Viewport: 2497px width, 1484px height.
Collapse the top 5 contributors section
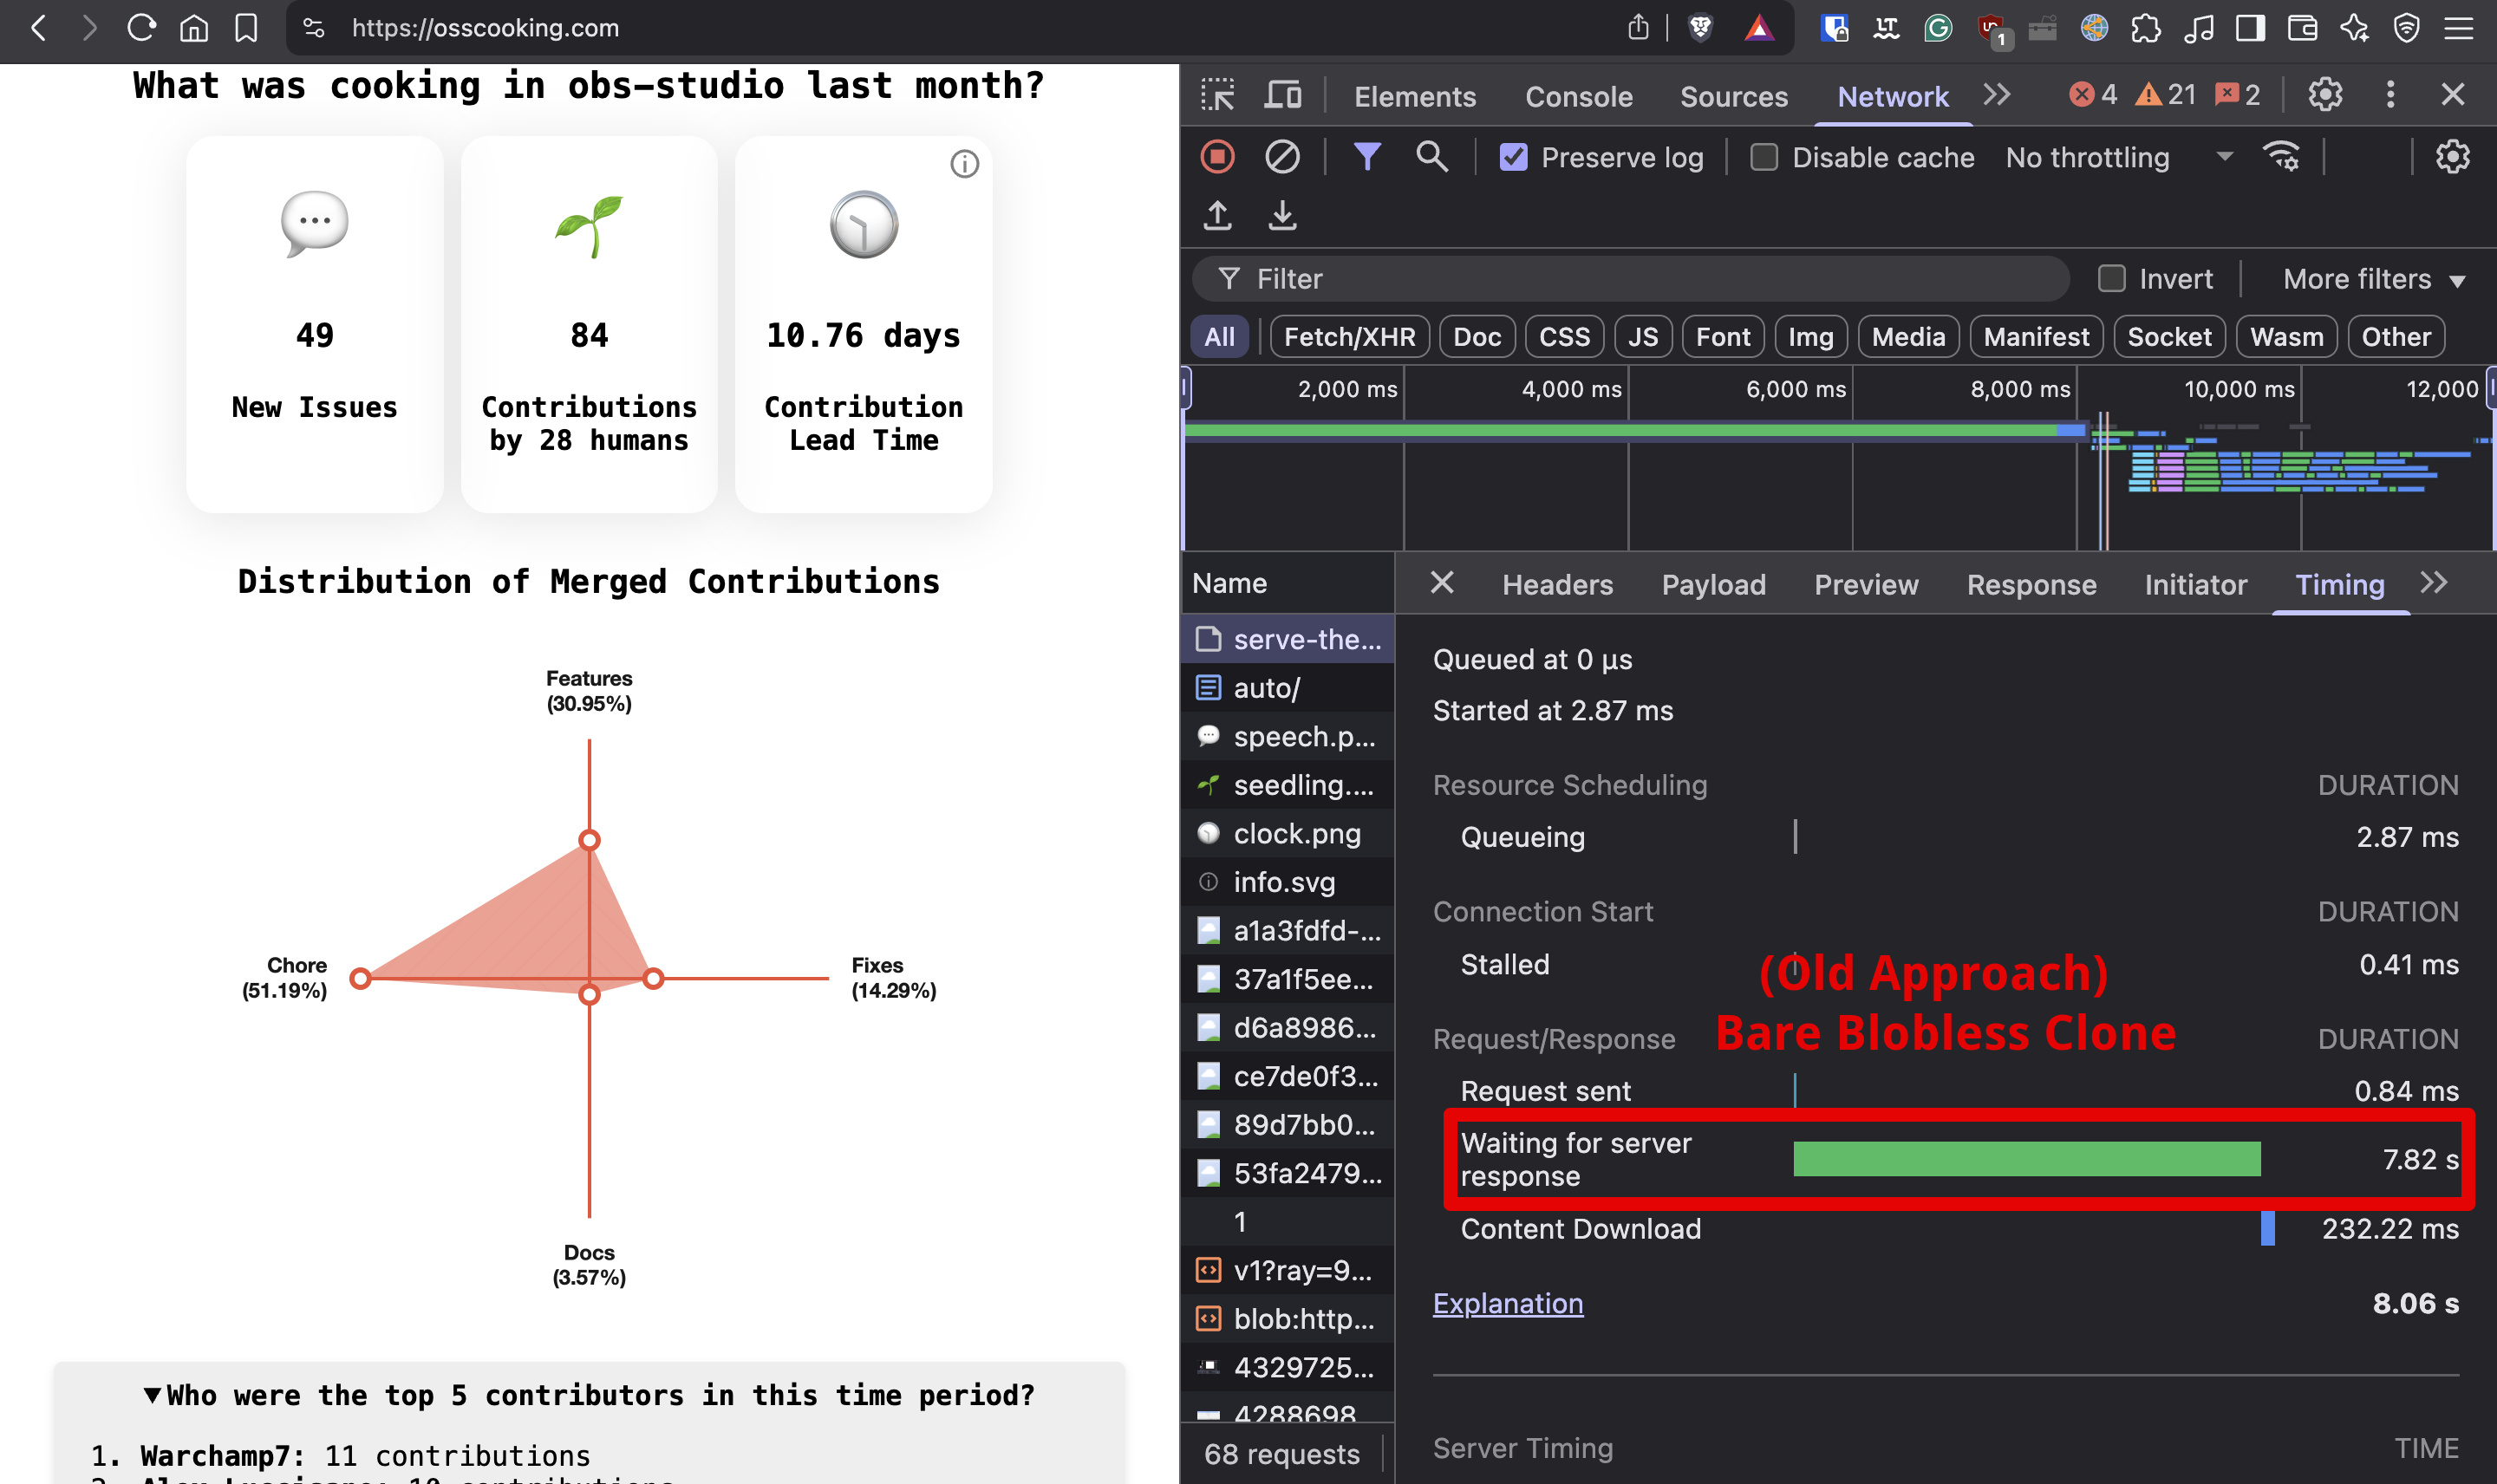click(x=589, y=1395)
